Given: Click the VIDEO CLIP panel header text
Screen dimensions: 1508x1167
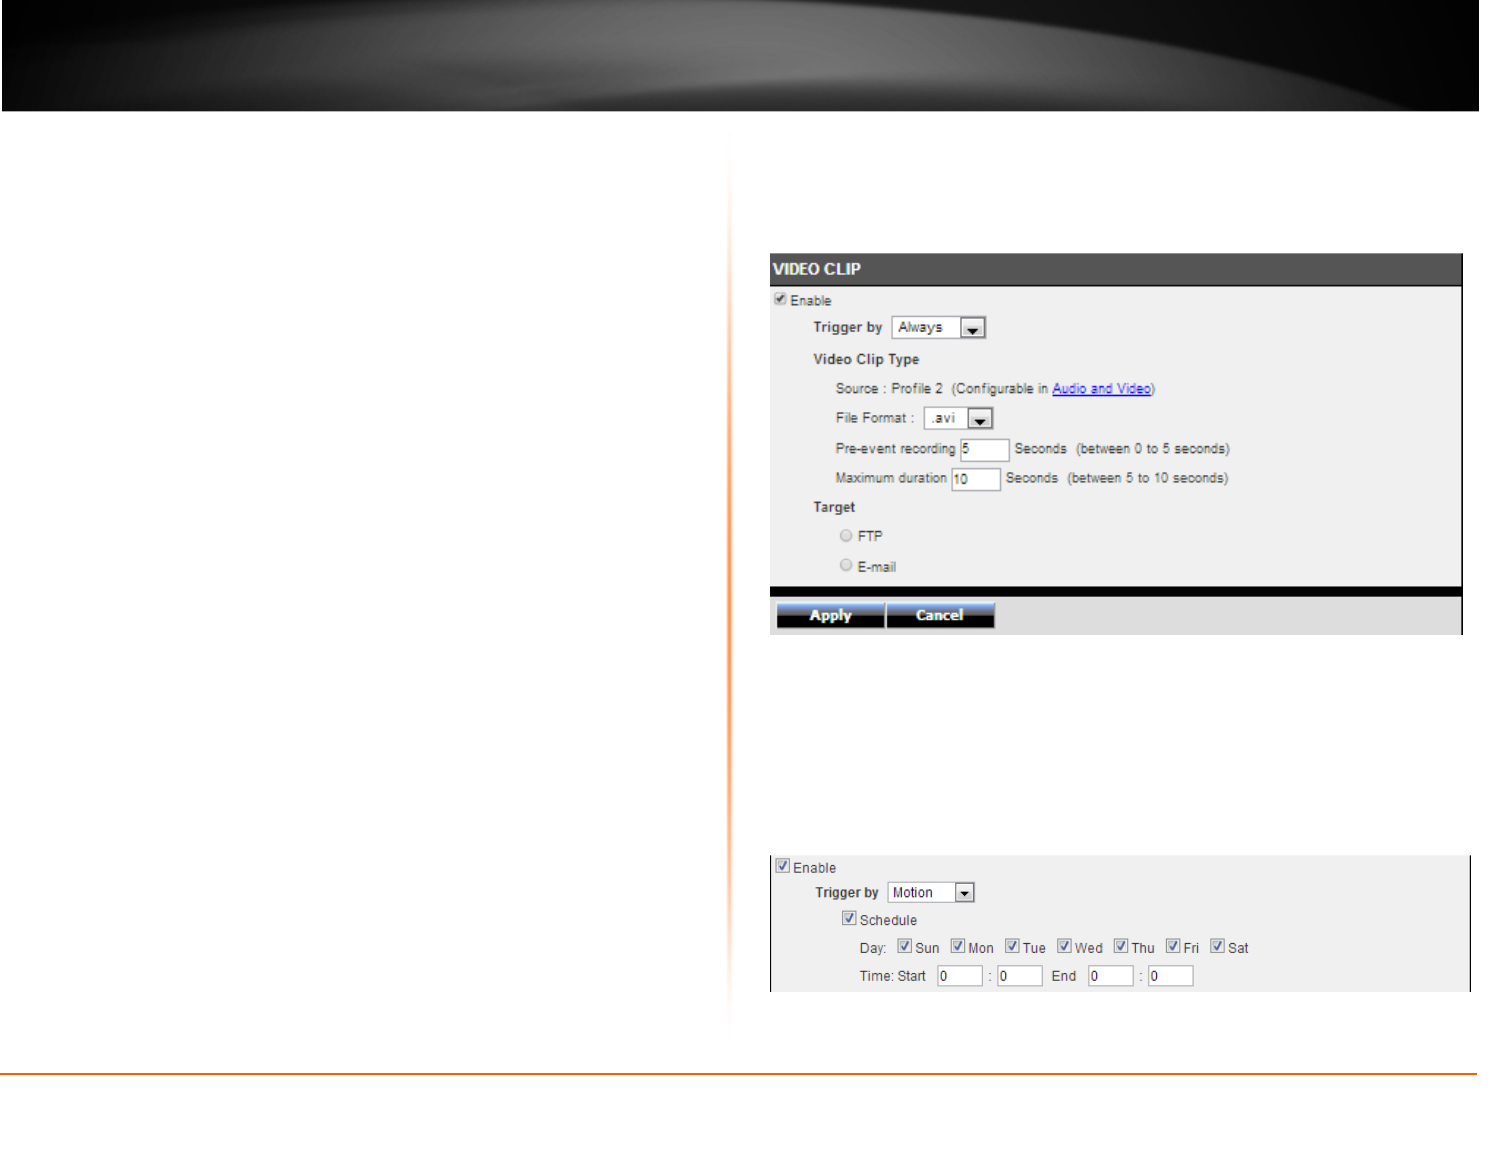Looking at the screenshot, I should (817, 269).
